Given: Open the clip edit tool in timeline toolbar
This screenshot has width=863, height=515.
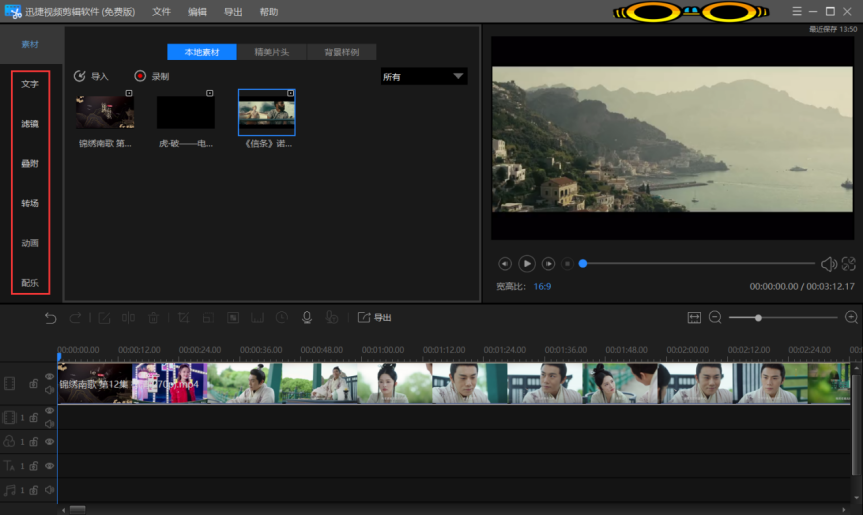Looking at the screenshot, I should click(x=105, y=318).
